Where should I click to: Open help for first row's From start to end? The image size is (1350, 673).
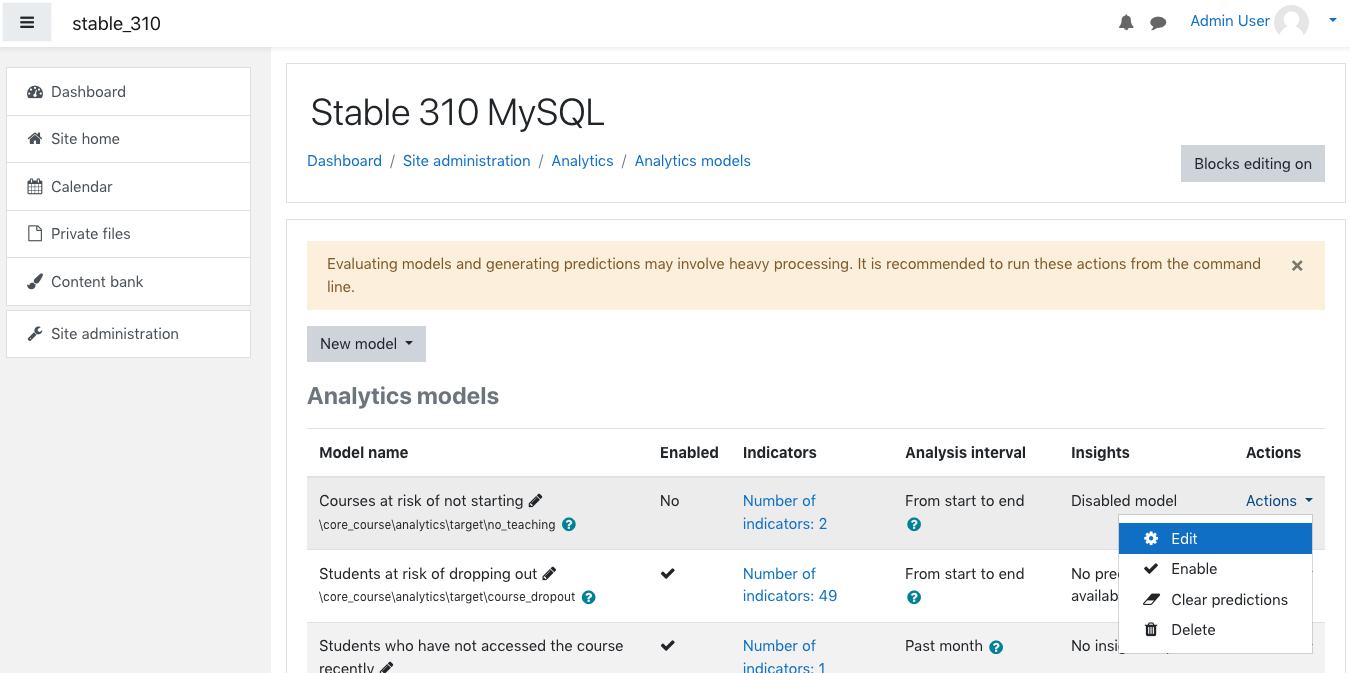914,524
